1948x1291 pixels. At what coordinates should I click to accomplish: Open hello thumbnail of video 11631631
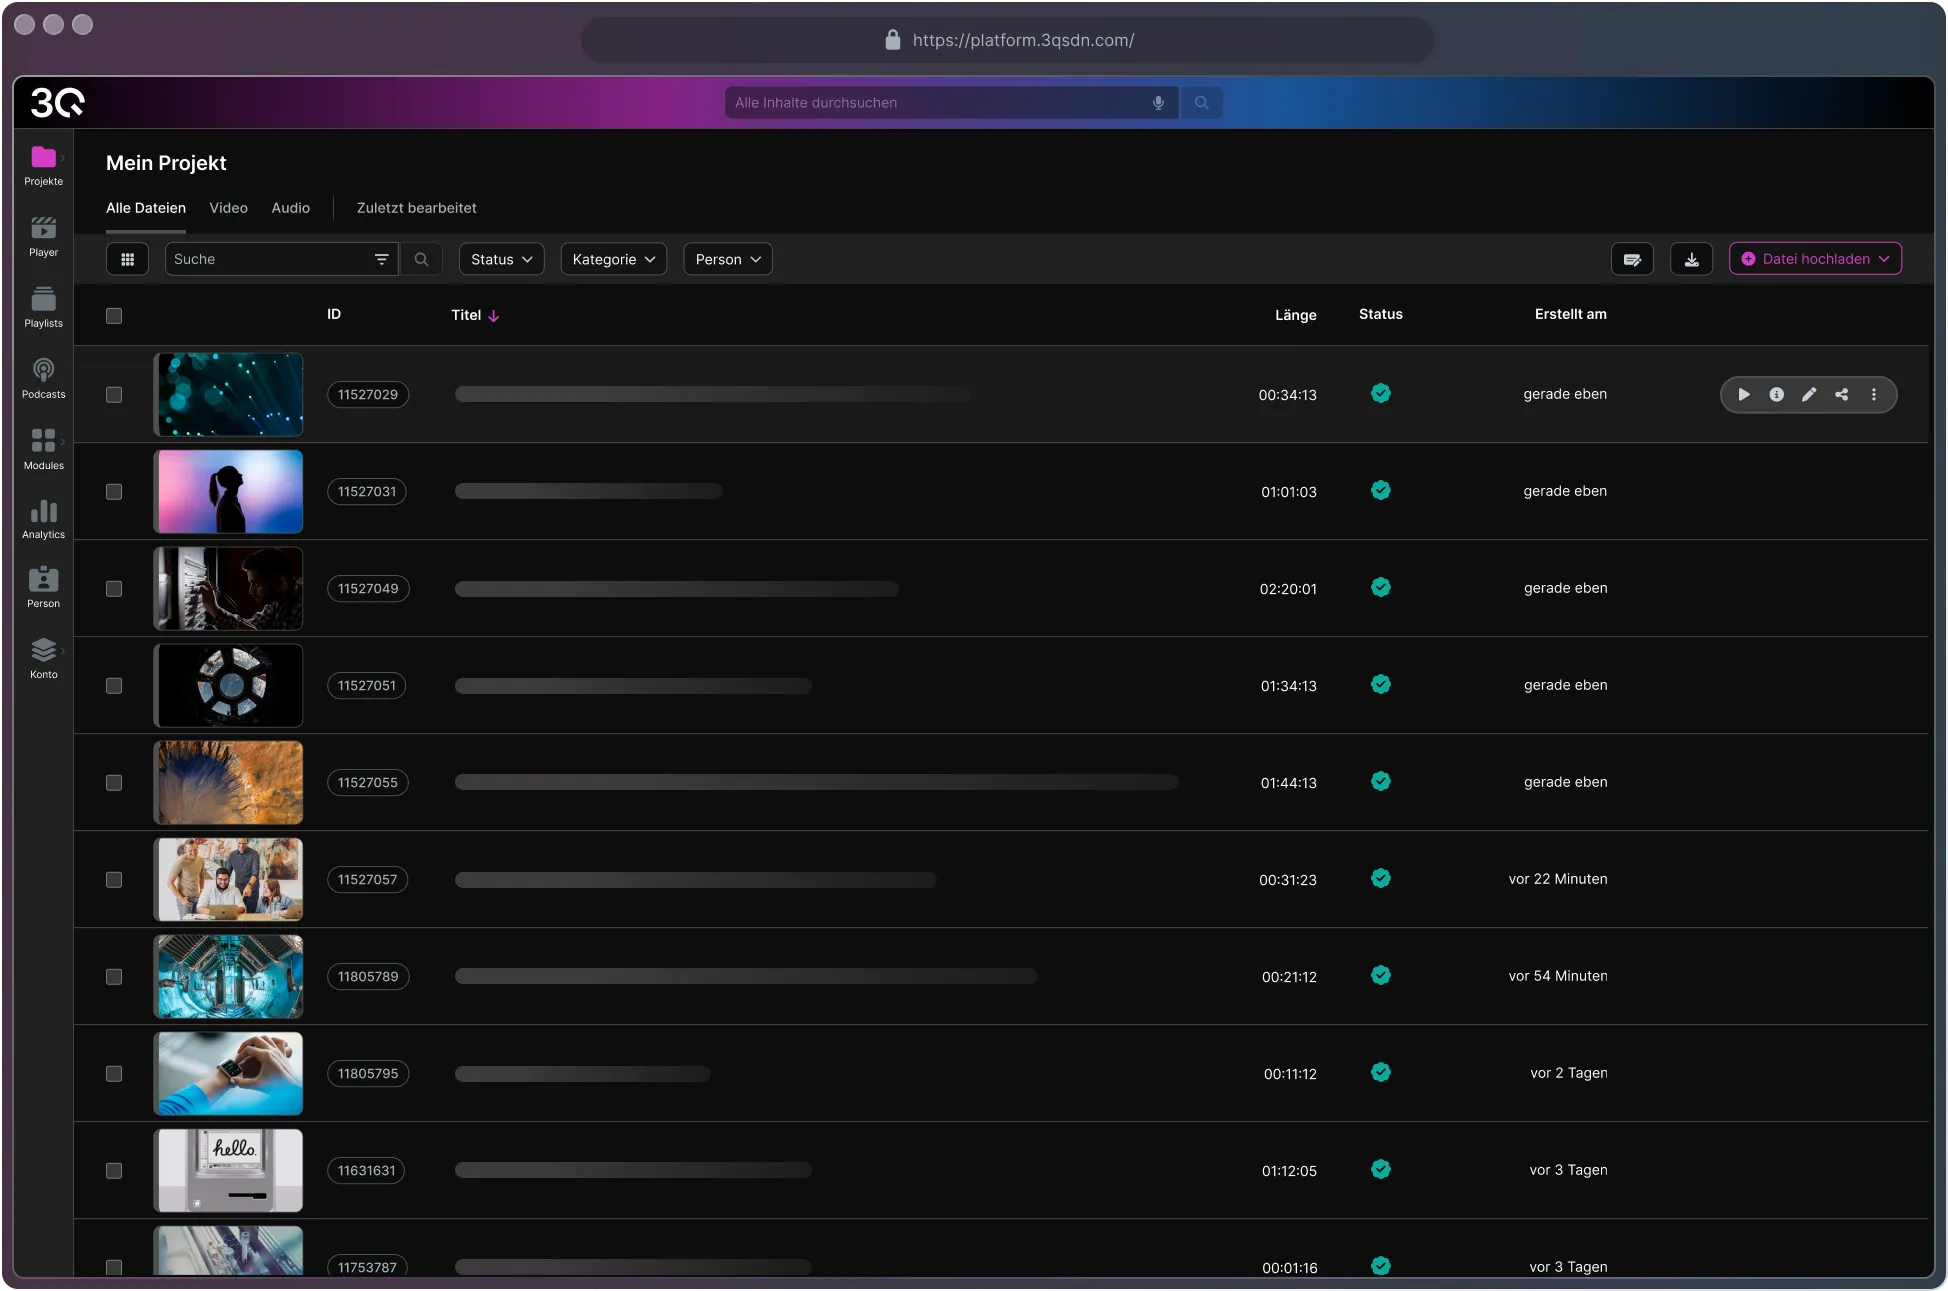point(228,1170)
